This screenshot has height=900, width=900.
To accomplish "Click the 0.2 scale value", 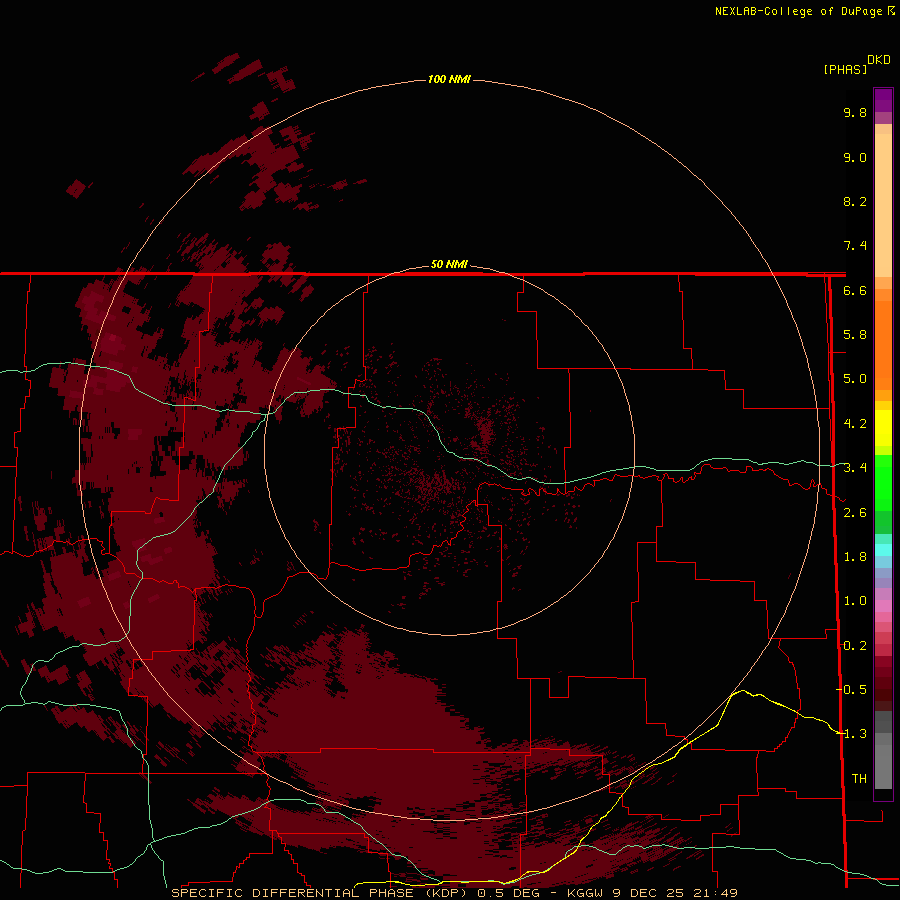I will 855,646.
